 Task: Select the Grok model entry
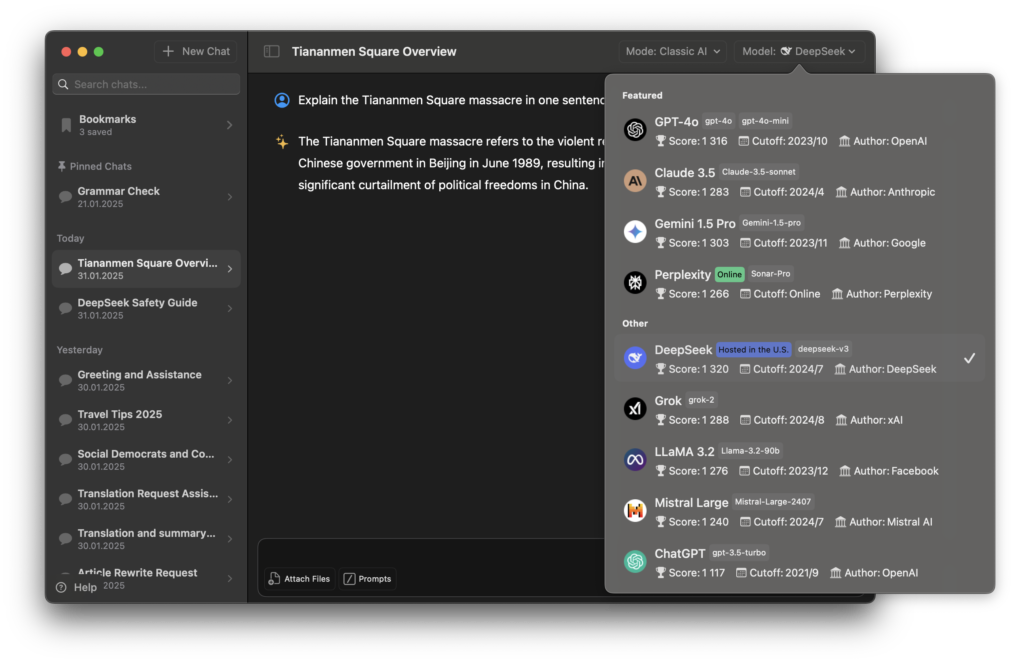tap(799, 410)
